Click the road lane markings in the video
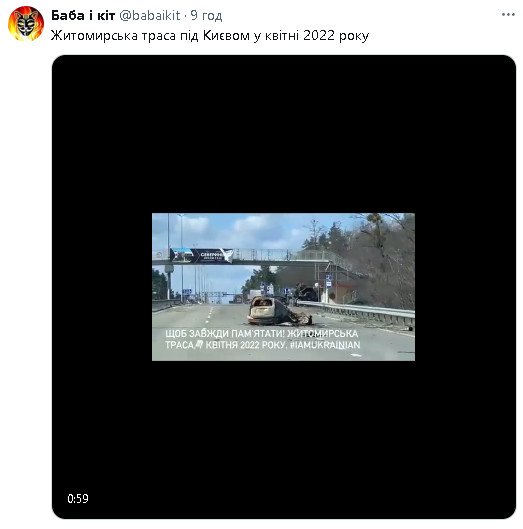The image size is (523, 529). pos(210,314)
